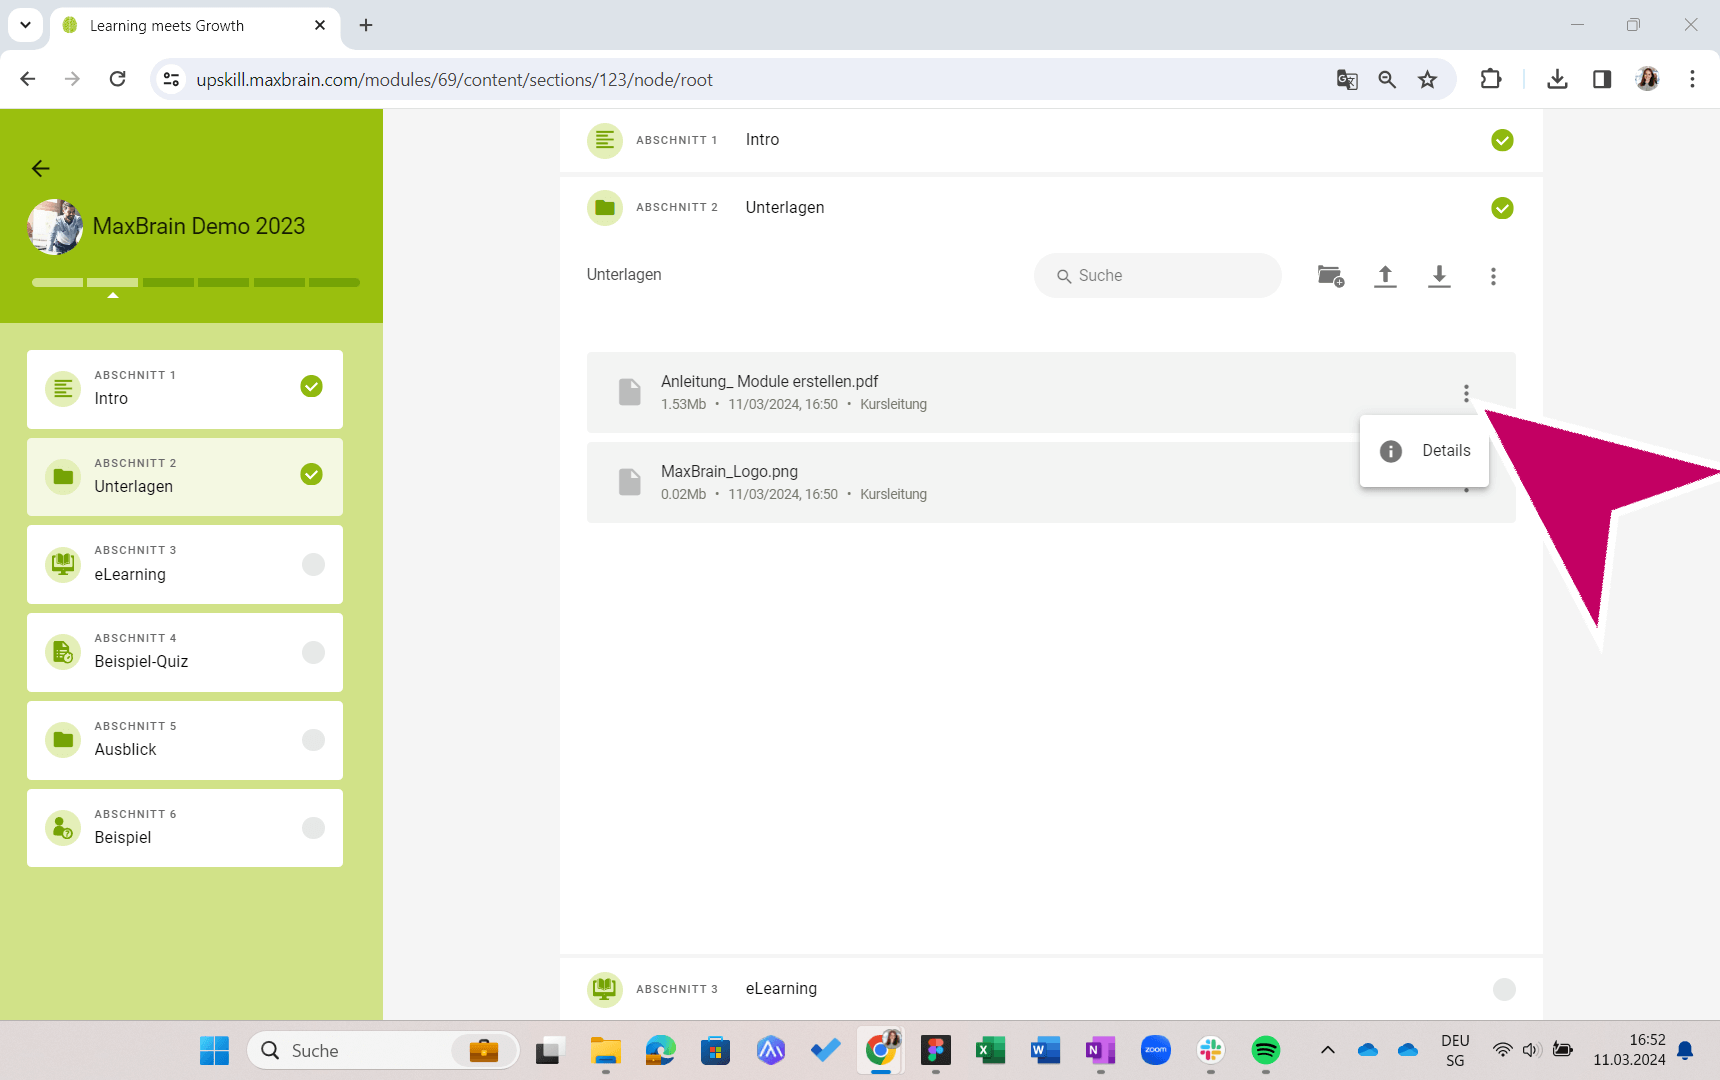This screenshot has width=1720, height=1080.
Task: Select Details in the context menu
Action: (x=1424, y=451)
